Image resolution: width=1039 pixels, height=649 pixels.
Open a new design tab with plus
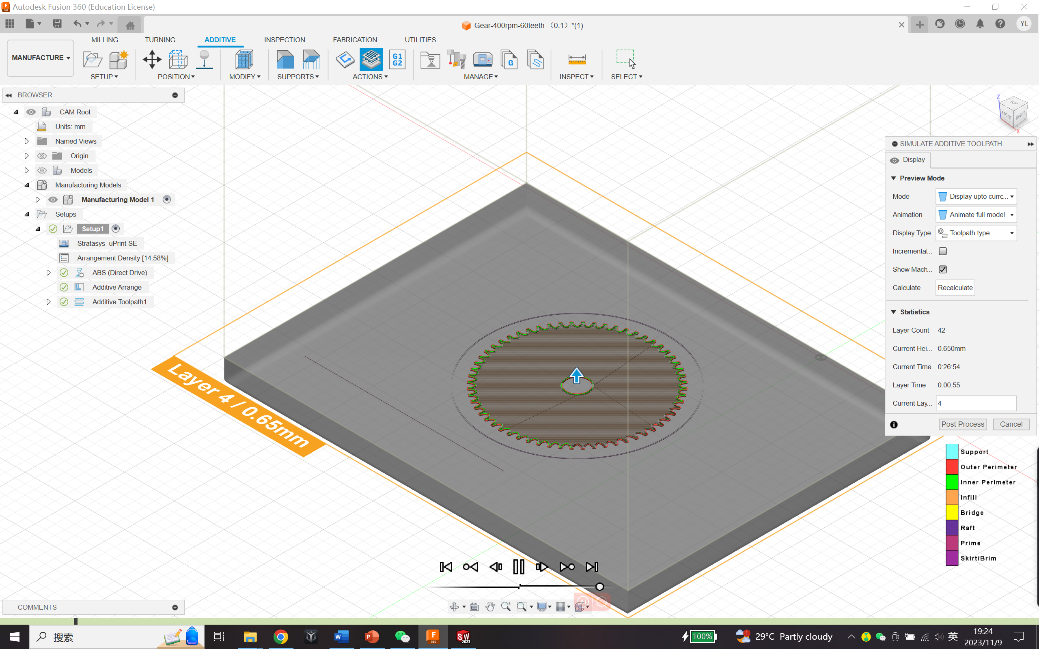919,25
